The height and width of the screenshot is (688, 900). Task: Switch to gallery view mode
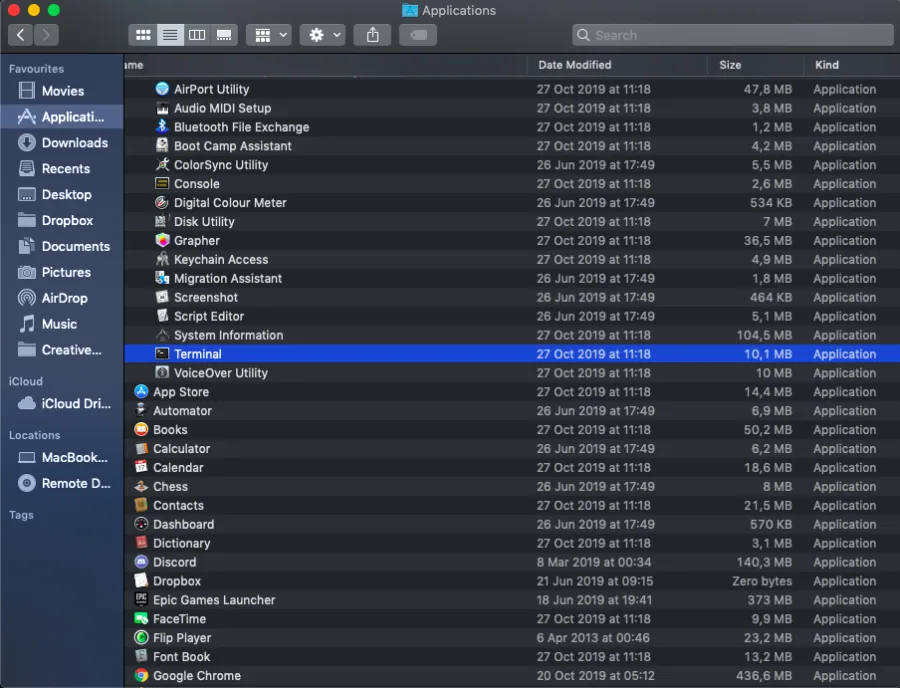pos(224,35)
